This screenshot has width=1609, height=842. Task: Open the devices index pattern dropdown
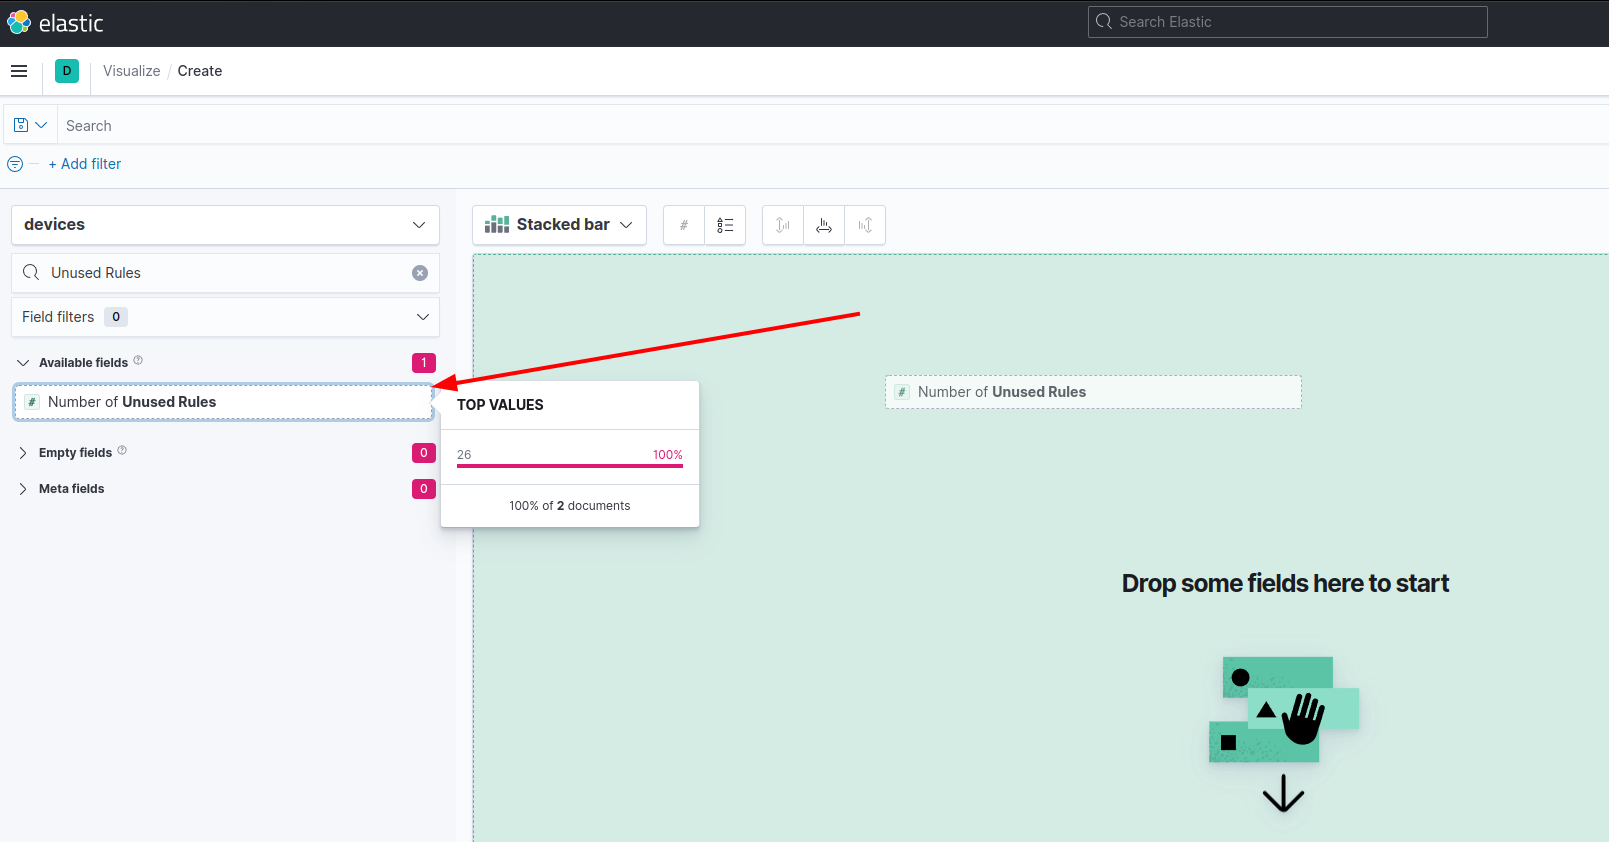[225, 225]
